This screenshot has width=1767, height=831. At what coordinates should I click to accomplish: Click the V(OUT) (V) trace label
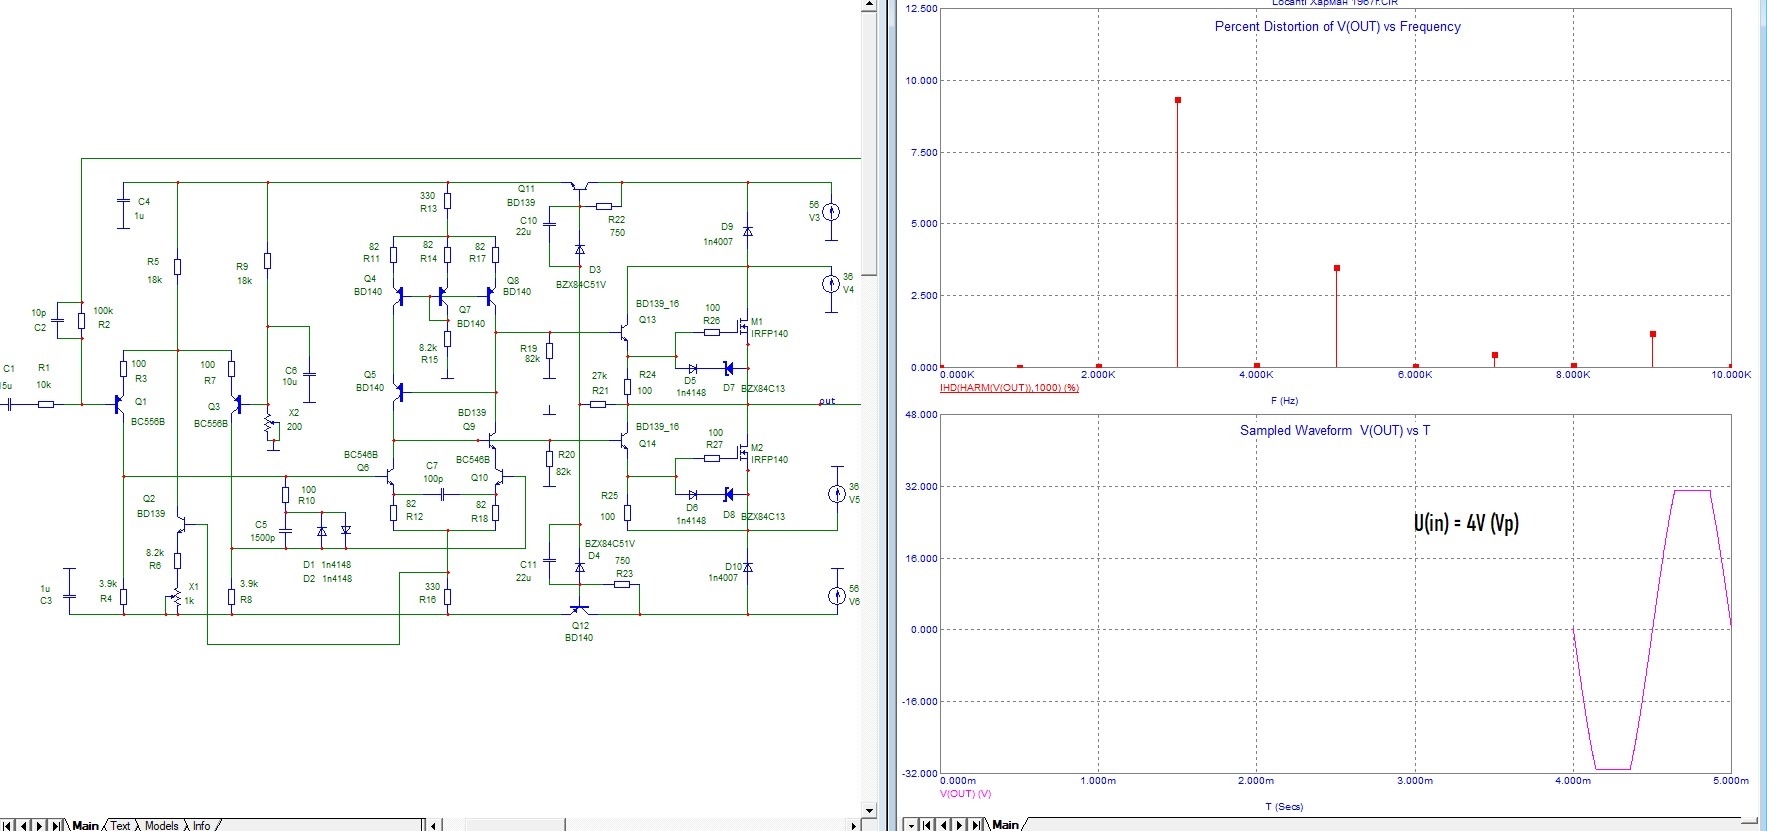(x=965, y=794)
